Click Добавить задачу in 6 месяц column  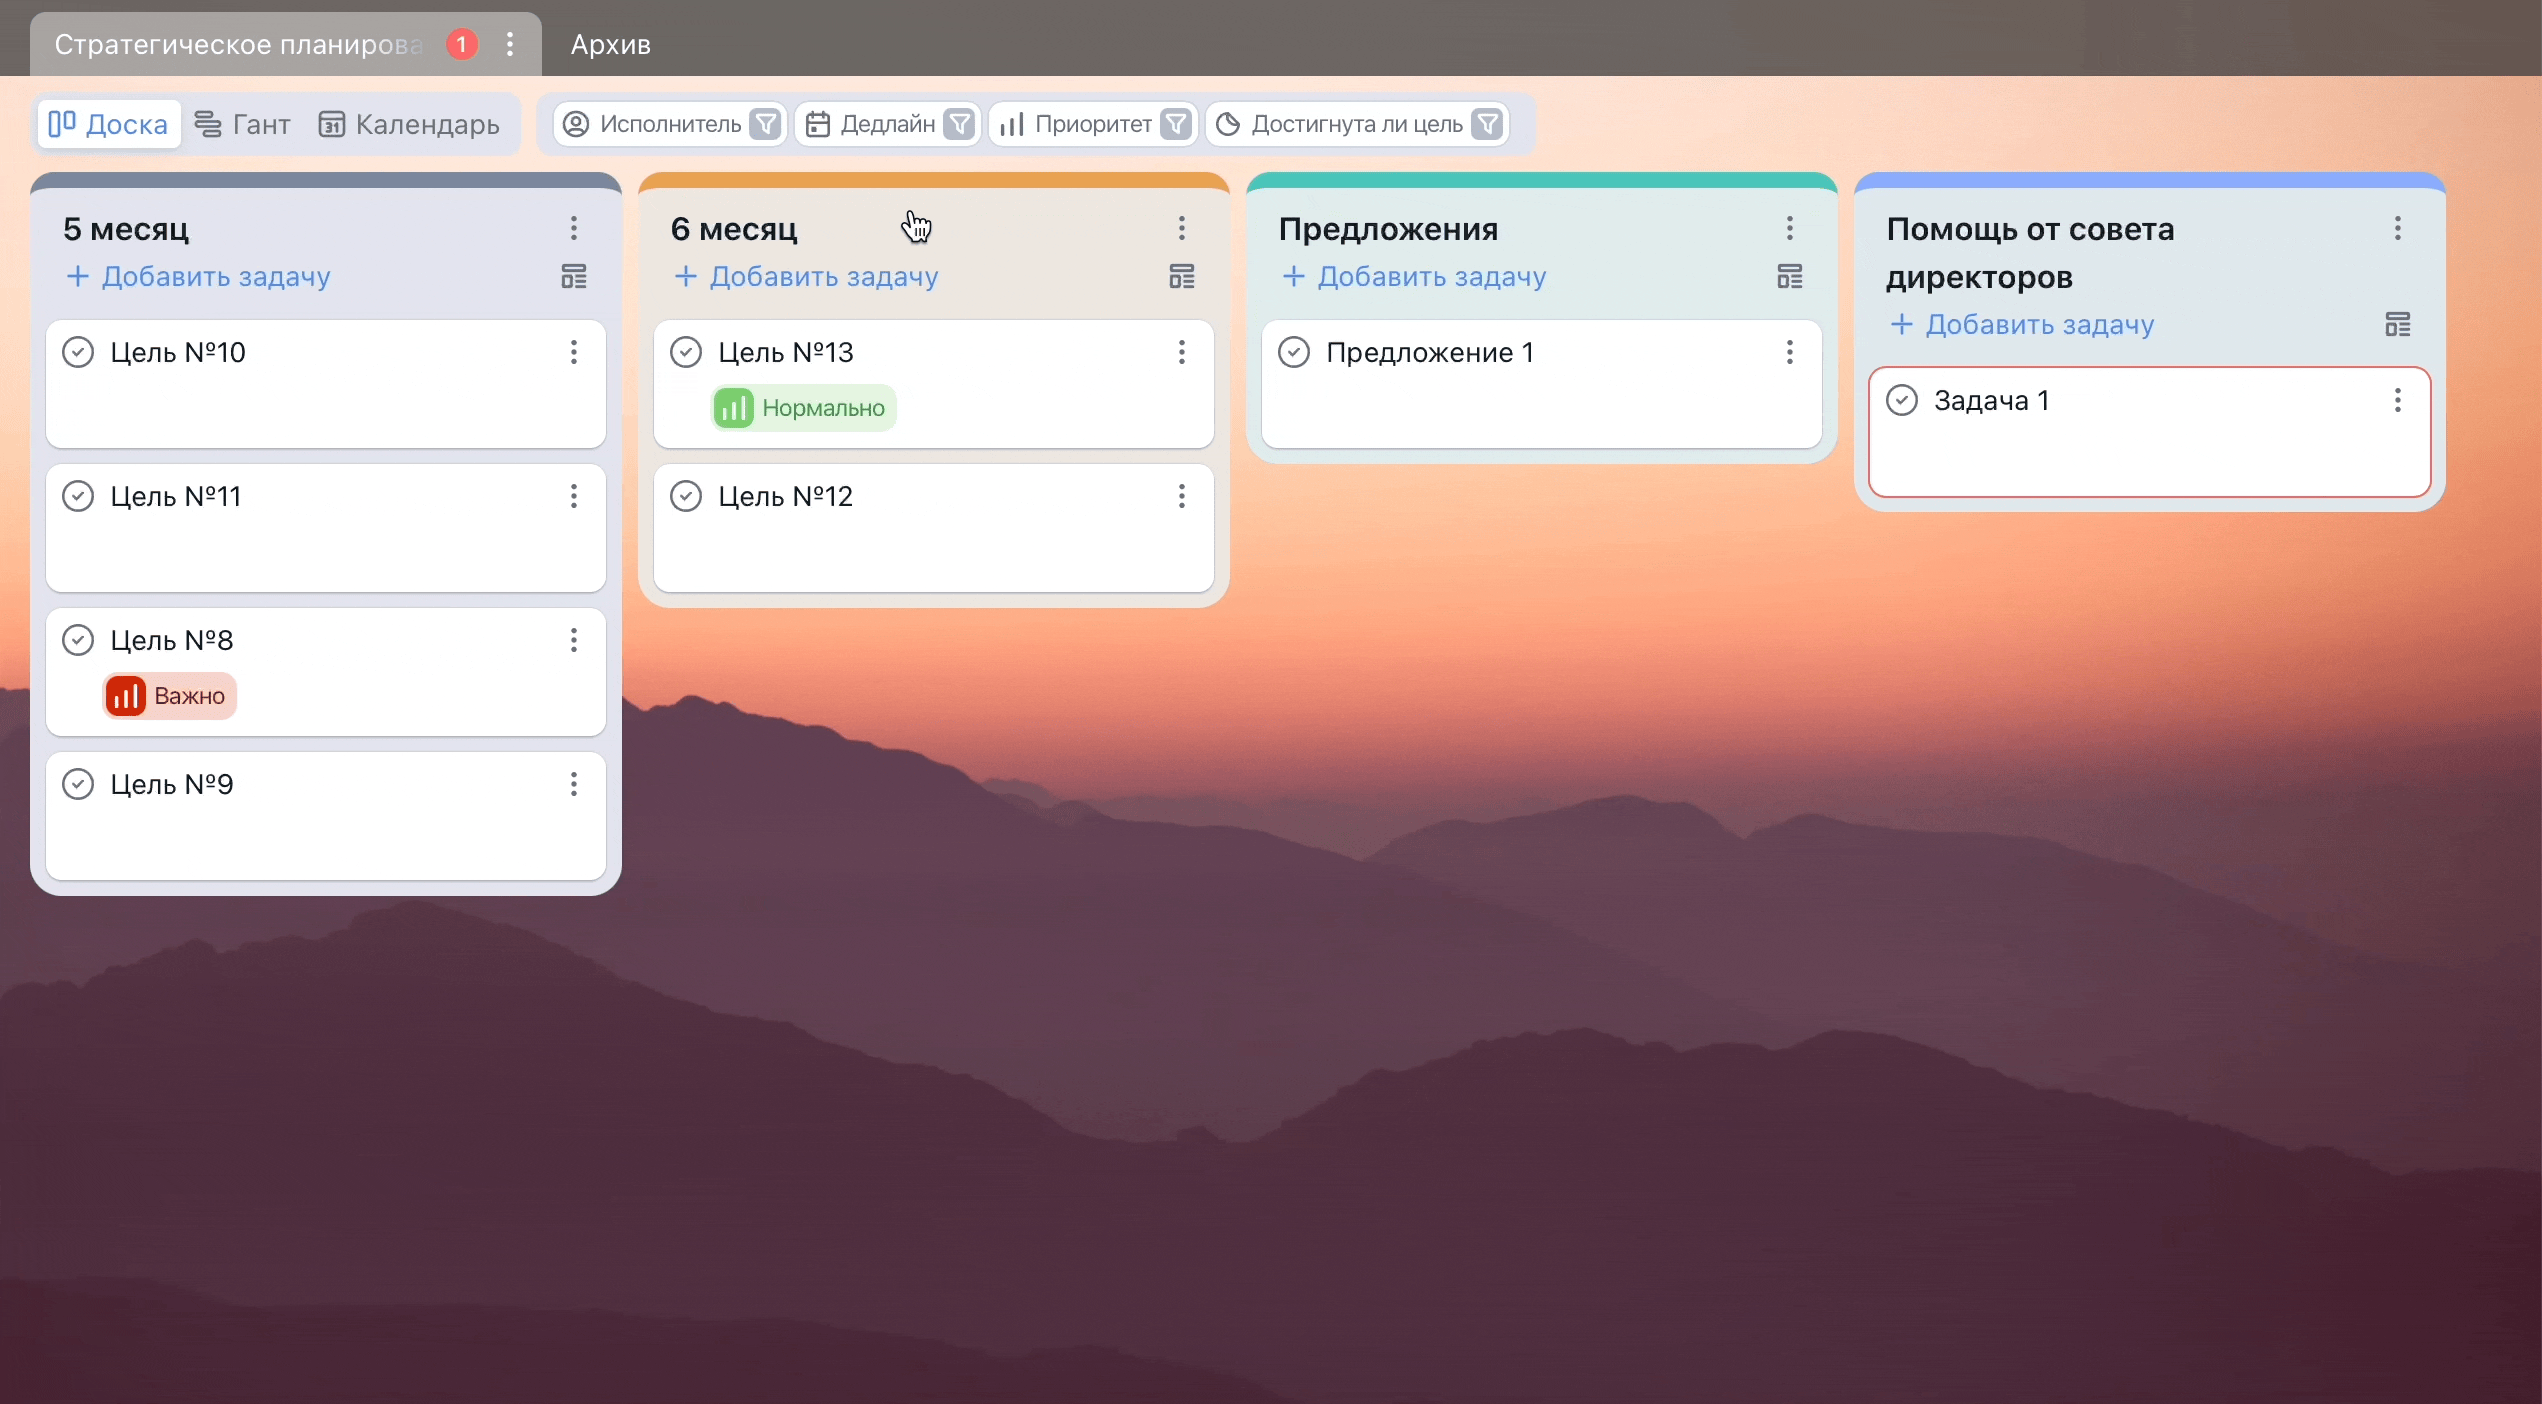(x=808, y=277)
